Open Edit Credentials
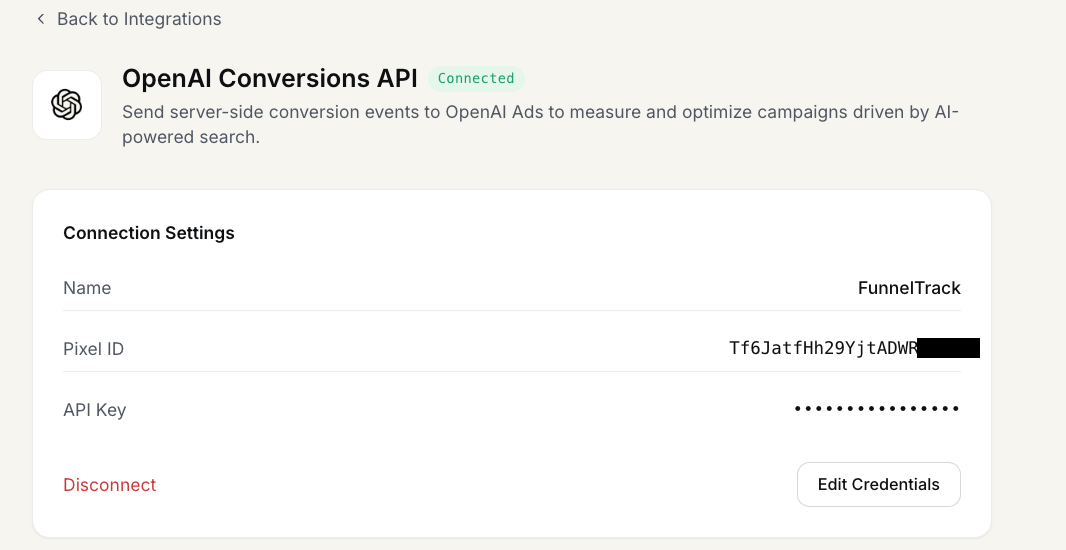The width and height of the screenshot is (1066, 550). [878, 484]
